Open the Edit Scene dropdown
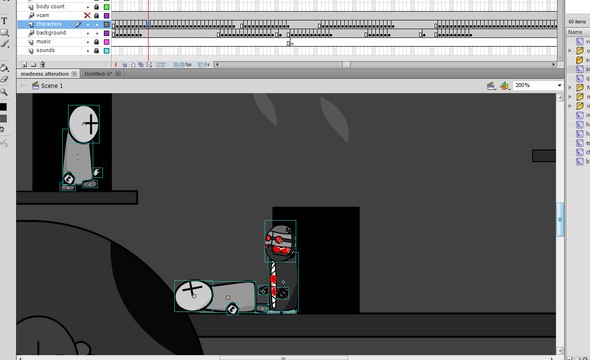This screenshot has height=360, width=590. [x=491, y=86]
